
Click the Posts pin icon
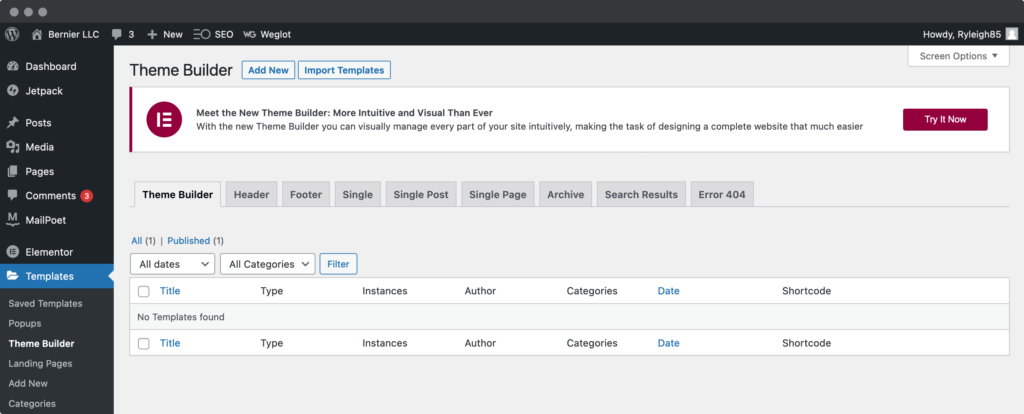[12, 123]
